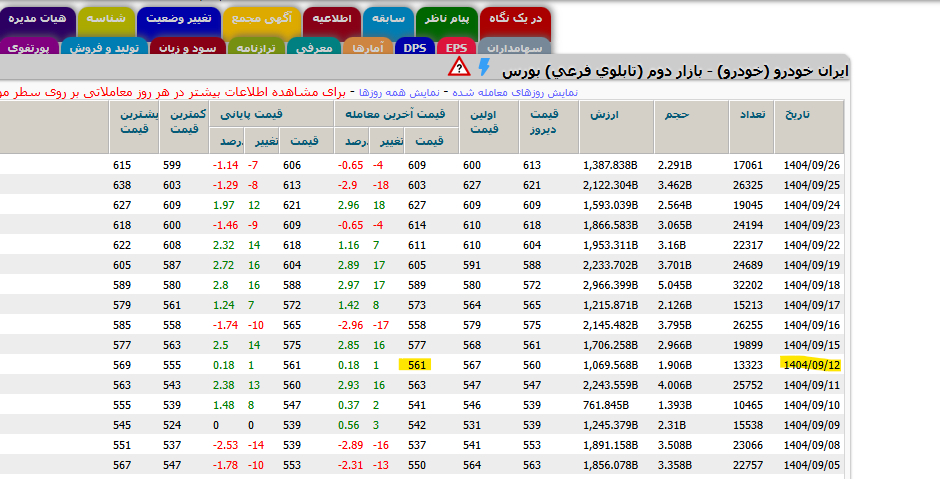Click the row dated 1404/09/26

[x=811, y=165]
